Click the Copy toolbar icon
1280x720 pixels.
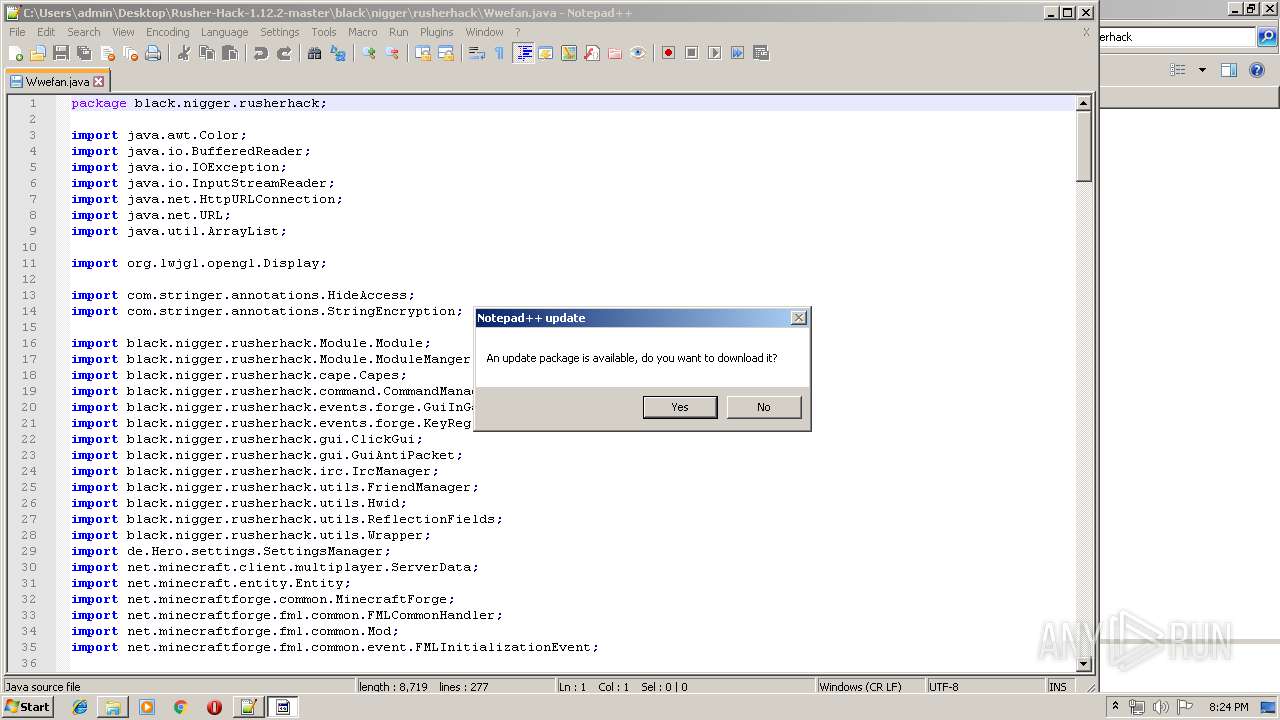207,53
